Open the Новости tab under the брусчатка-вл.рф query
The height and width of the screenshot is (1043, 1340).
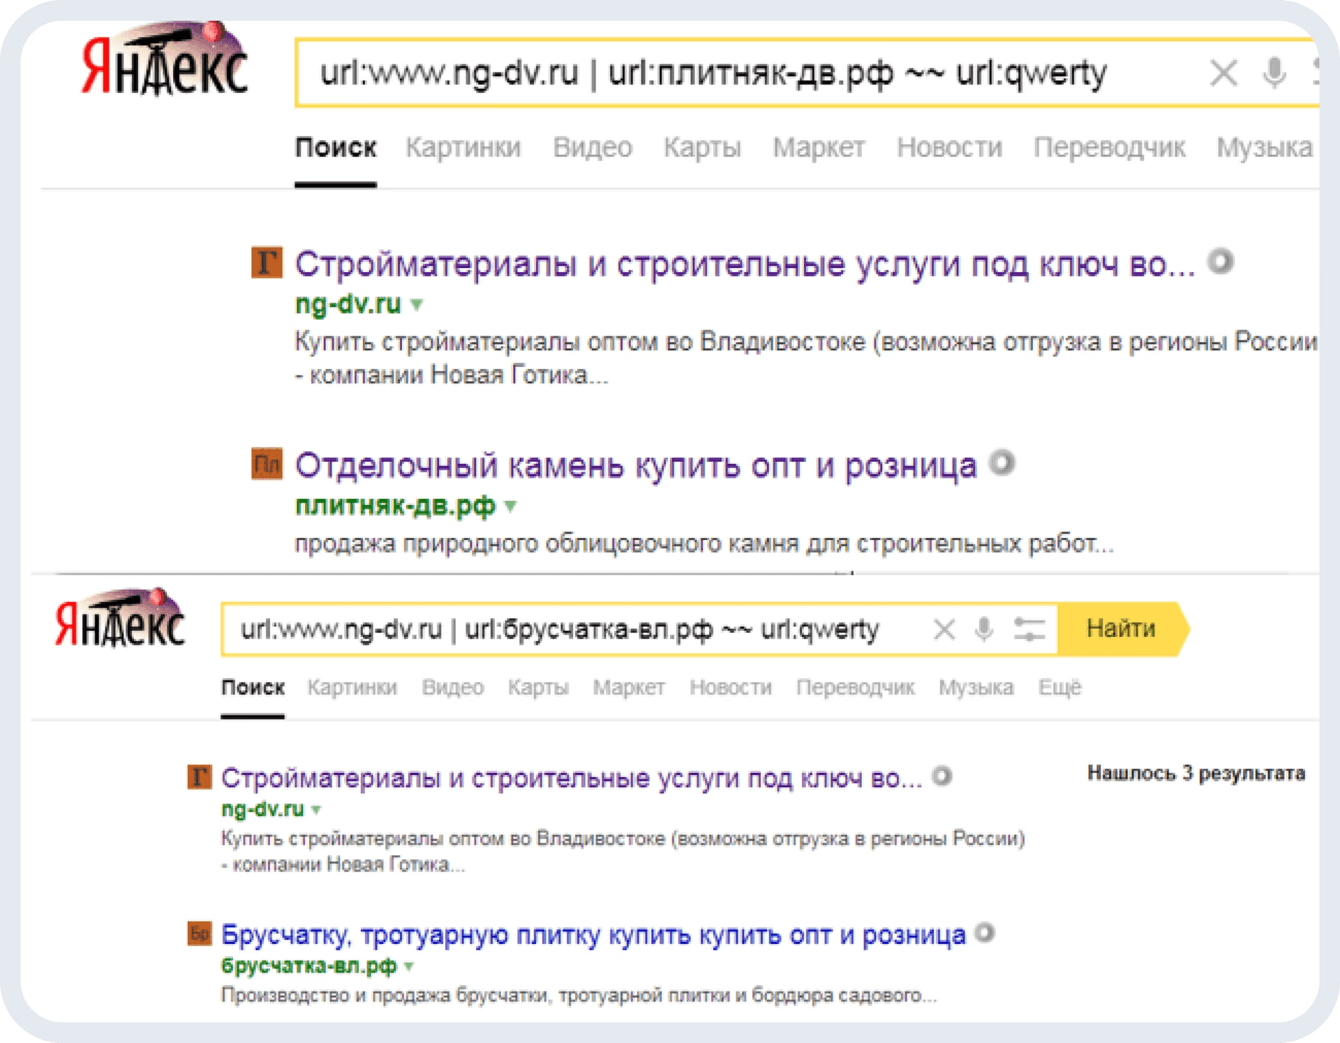pyautogui.click(x=731, y=688)
